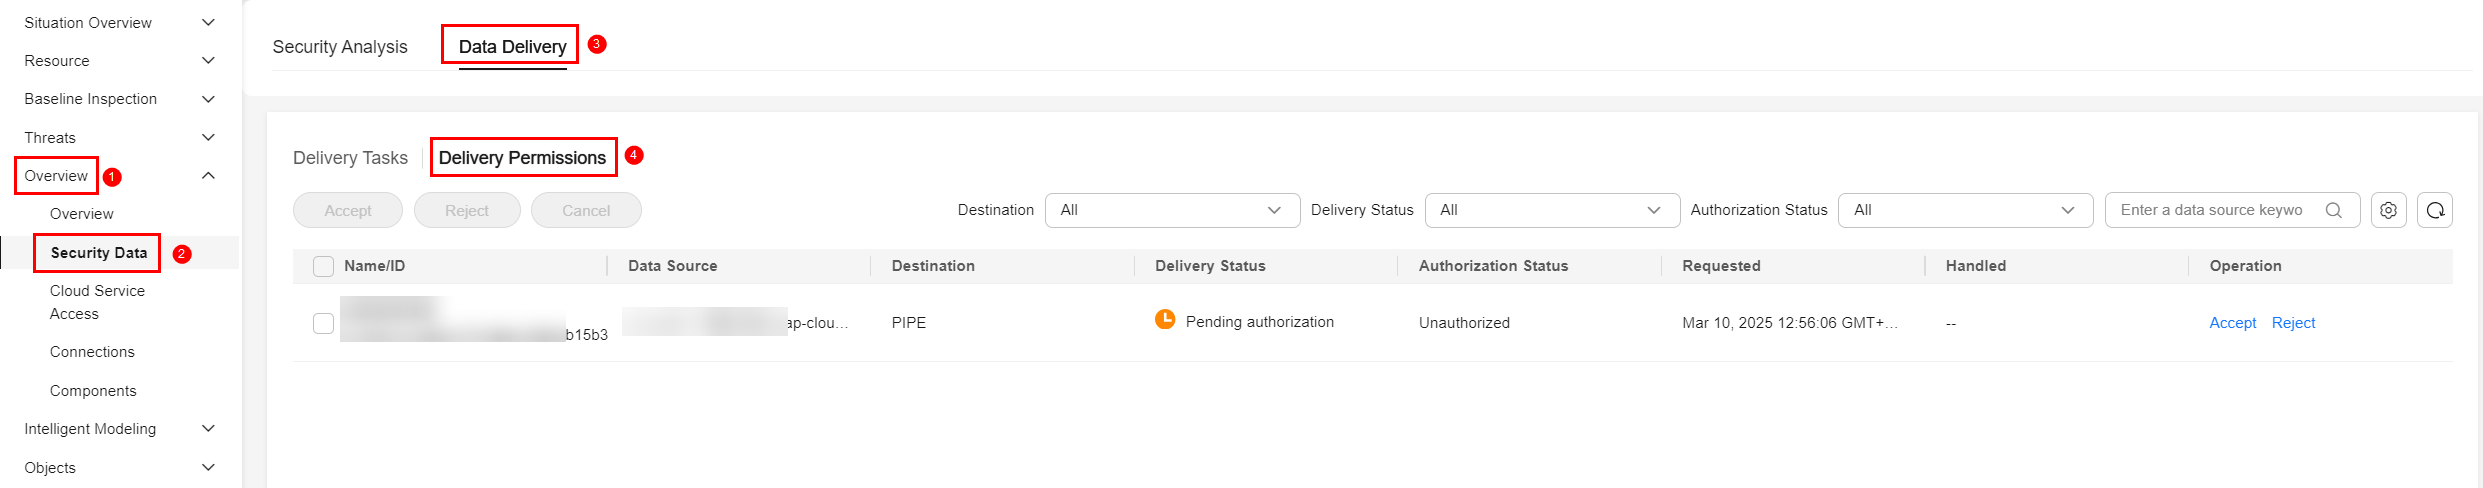Open Cloud Service Access in sidebar
The image size is (2483, 488).
(97, 302)
